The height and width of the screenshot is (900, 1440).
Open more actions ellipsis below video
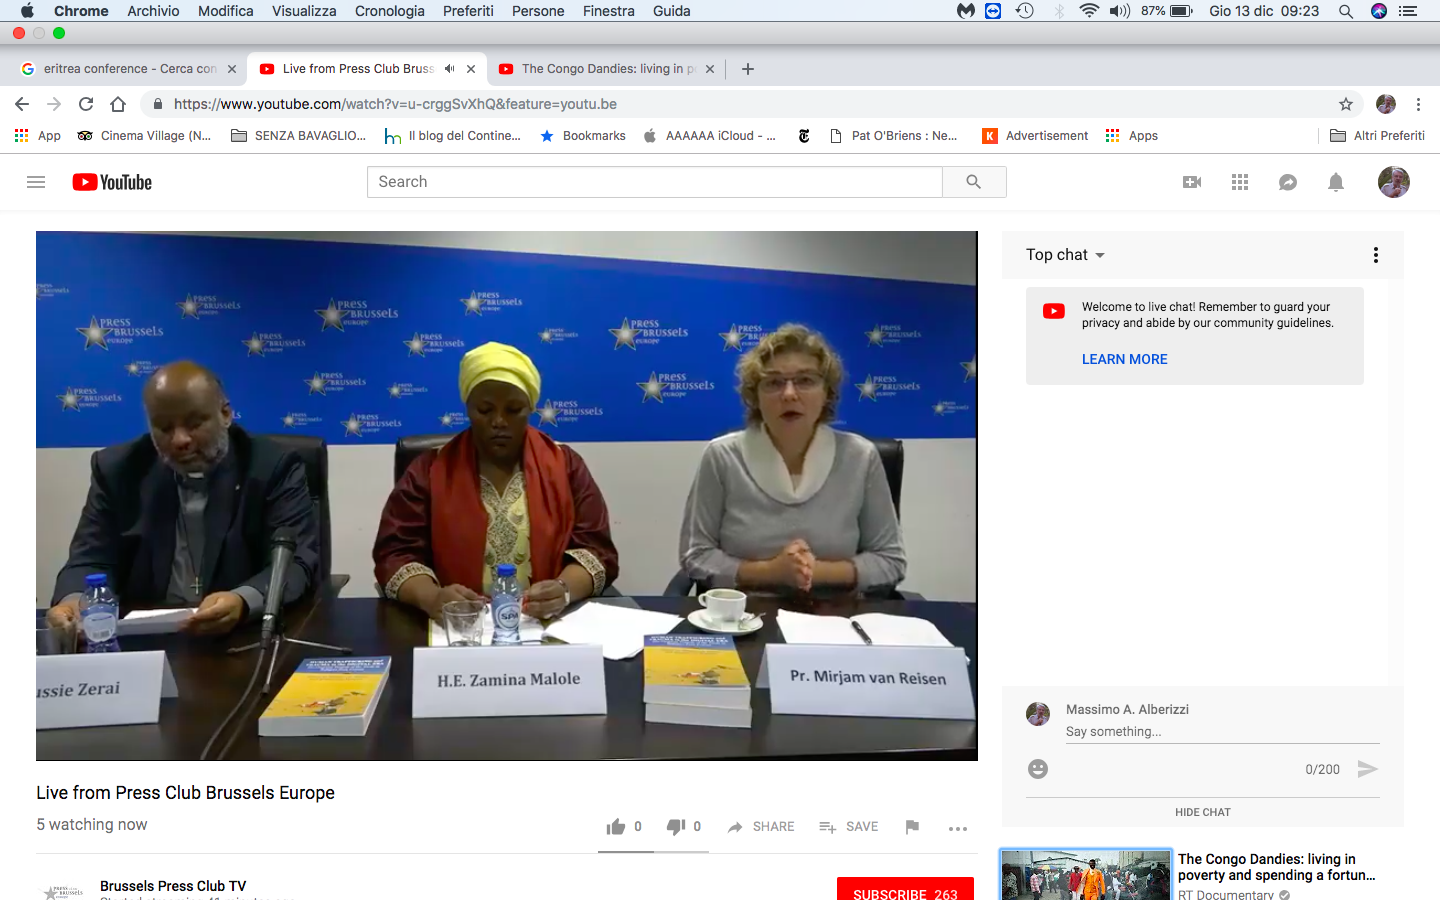(957, 828)
